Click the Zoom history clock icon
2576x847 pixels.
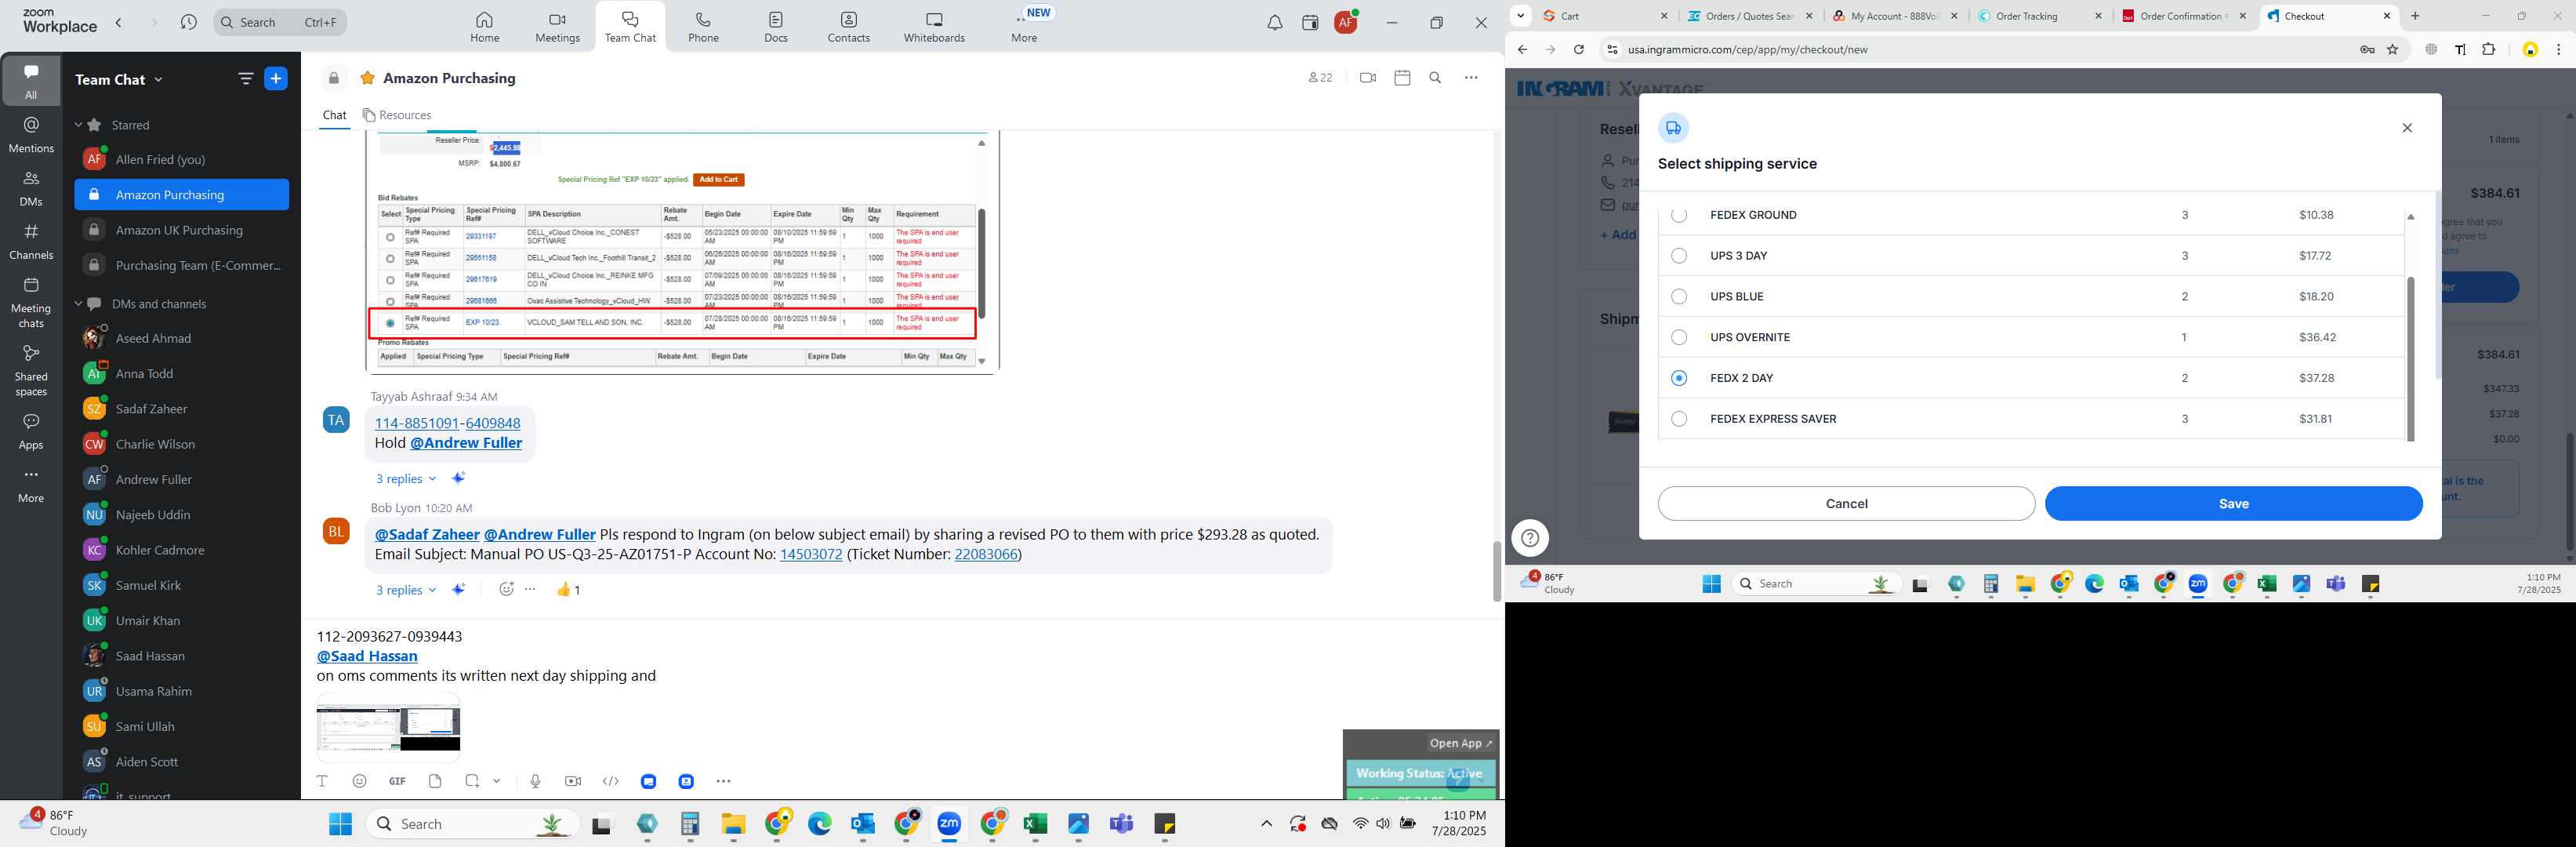pos(188,22)
